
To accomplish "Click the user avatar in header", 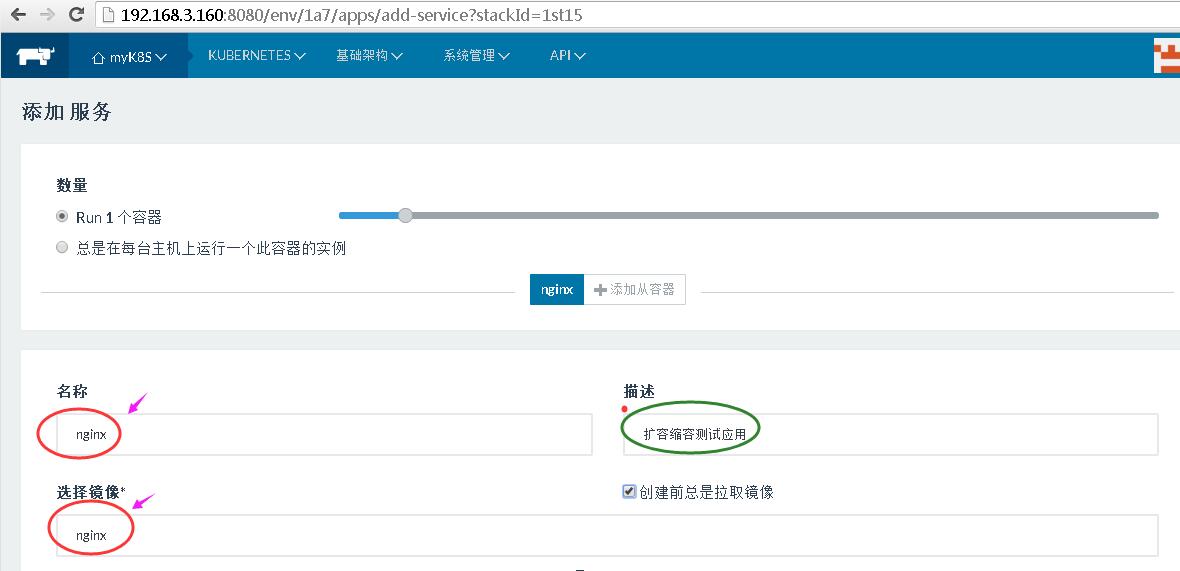I will (1166, 57).
